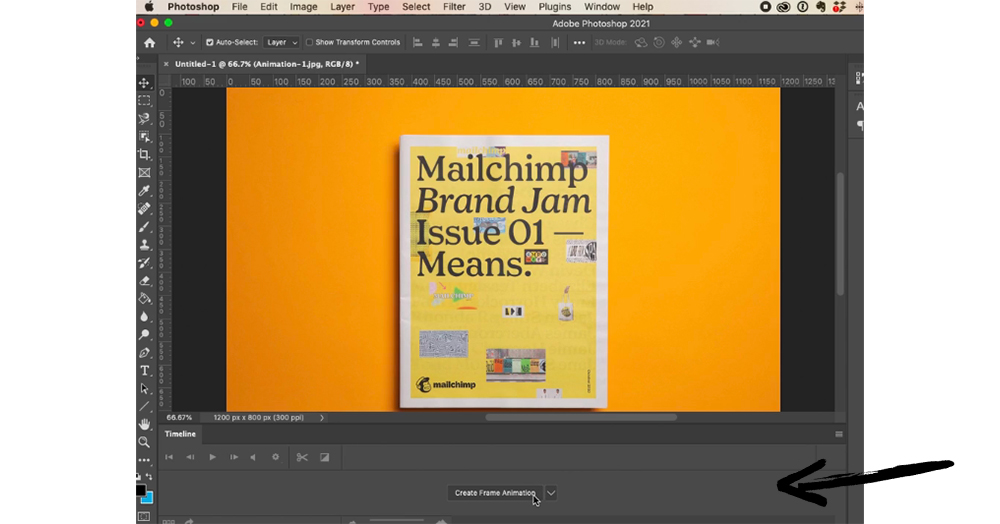Image resolution: width=1000 pixels, height=524 pixels.
Task: Select the Lasso tool
Action: (145, 119)
